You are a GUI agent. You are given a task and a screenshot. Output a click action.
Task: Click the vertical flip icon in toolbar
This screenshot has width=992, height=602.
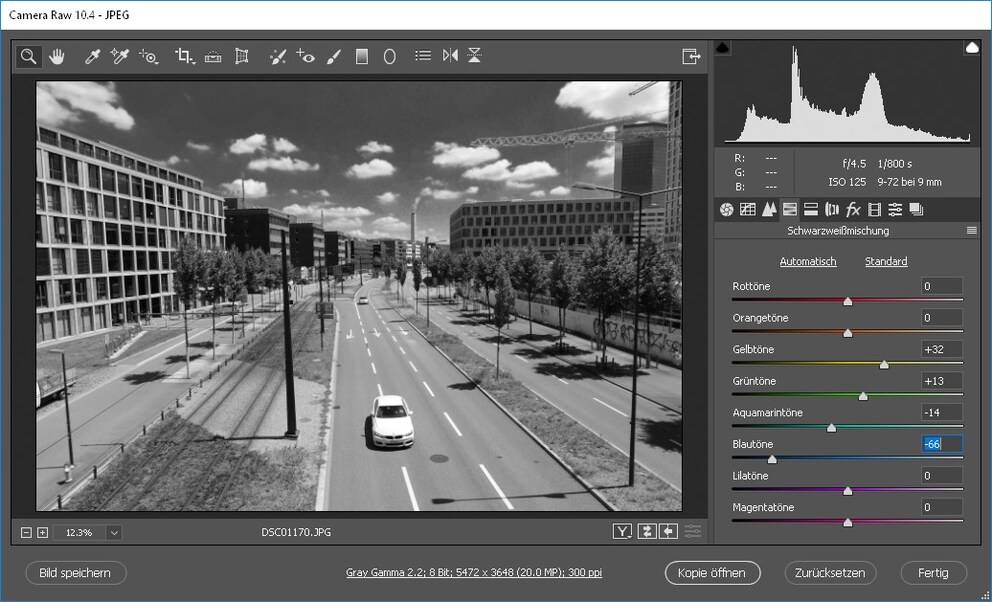(x=474, y=55)
